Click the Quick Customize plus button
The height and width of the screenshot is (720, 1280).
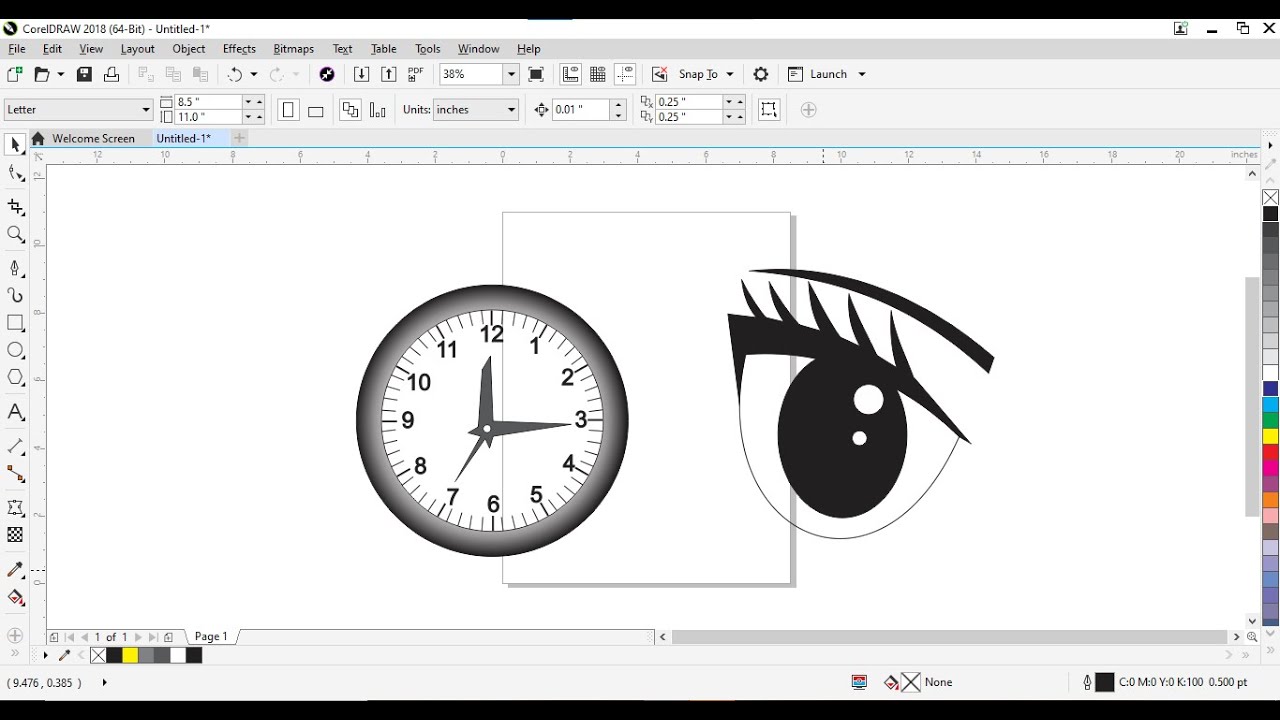809,110
